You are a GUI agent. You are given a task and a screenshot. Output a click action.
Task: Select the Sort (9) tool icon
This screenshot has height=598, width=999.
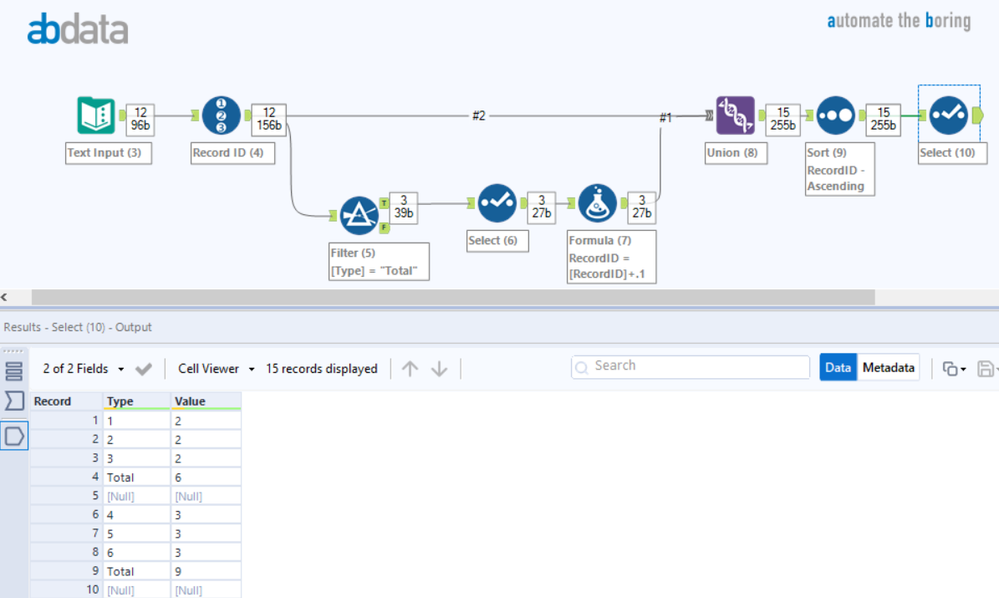[835, 115]
